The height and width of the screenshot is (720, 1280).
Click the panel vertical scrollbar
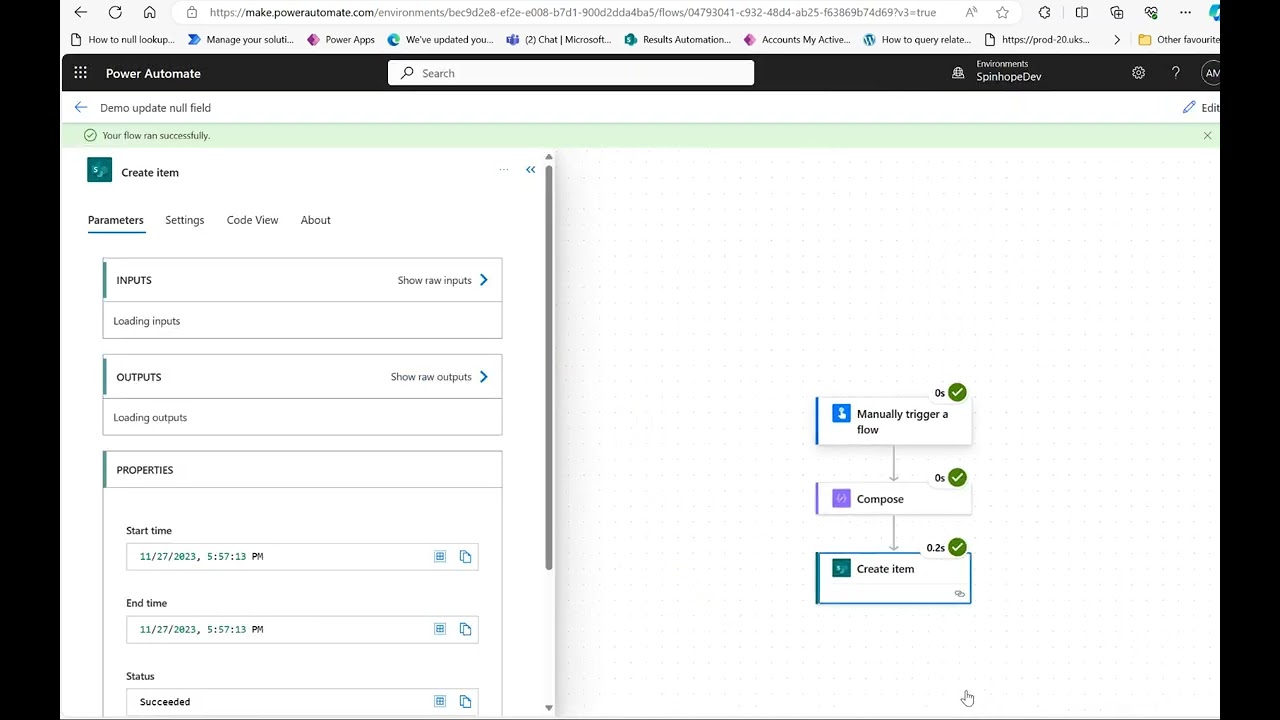tap(548, 367)
